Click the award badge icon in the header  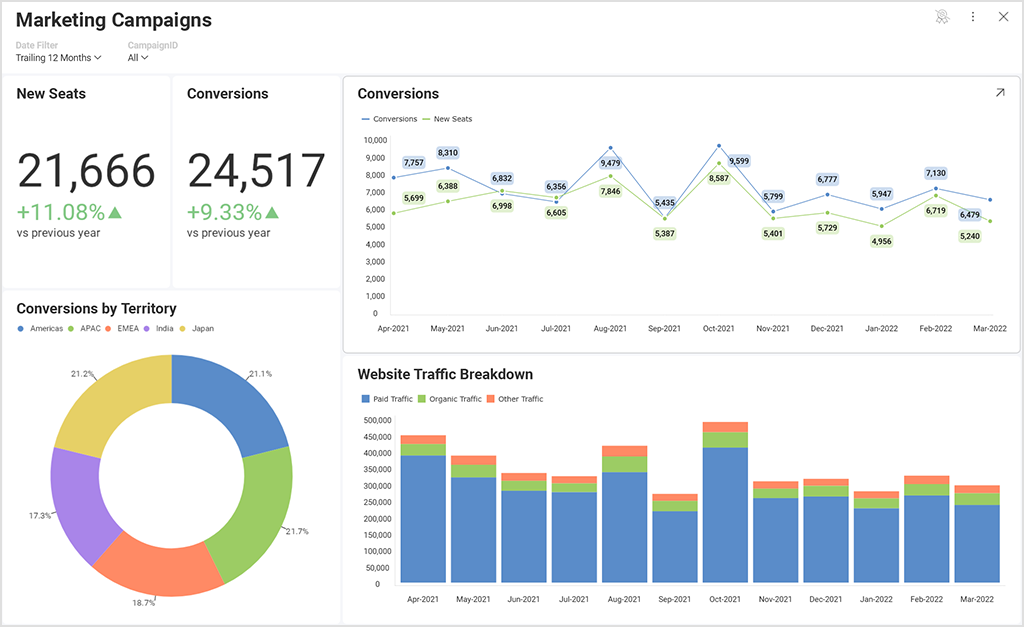(x=942, y=17)
